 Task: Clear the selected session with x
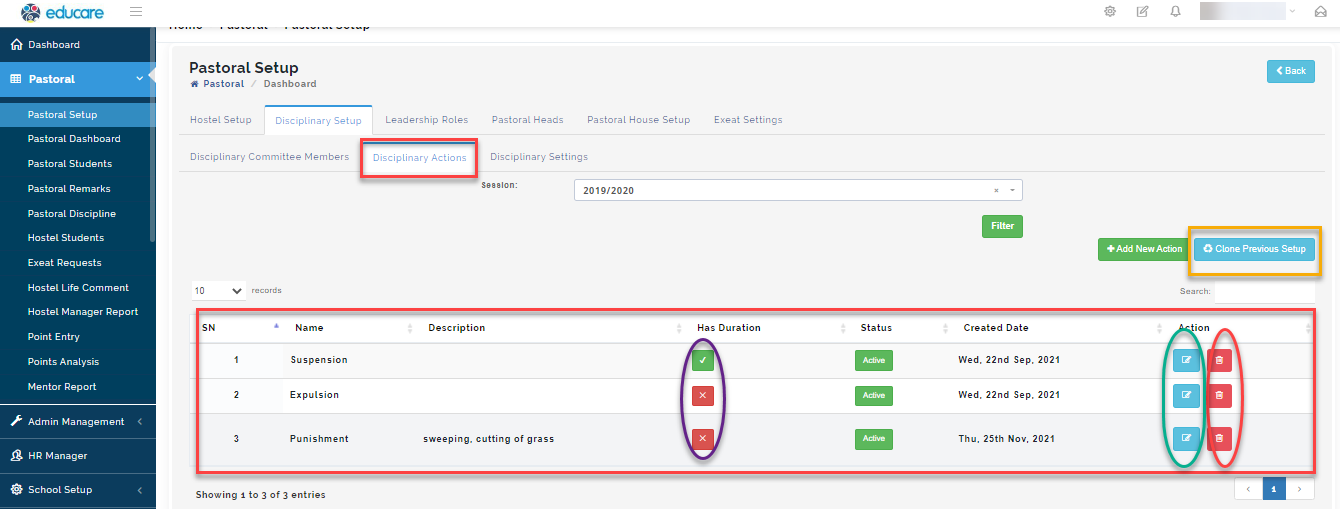pyautogui.click(x=996, y=191)
